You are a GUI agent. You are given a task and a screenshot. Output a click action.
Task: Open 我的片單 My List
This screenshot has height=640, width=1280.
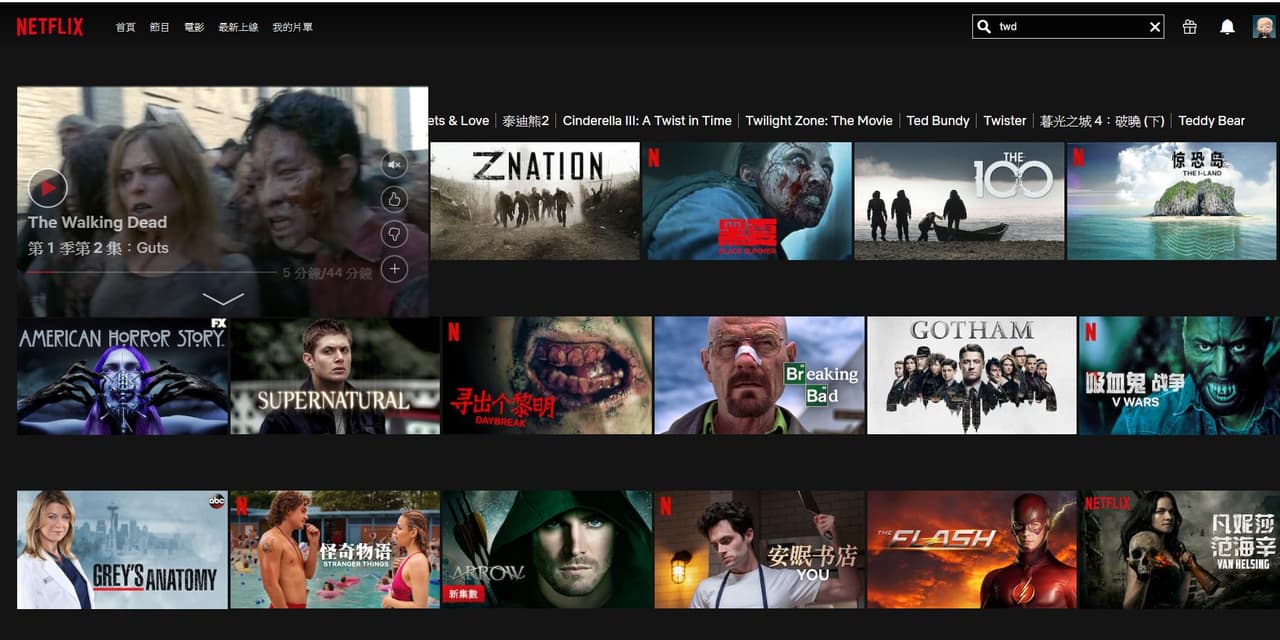pyautogui.click(x=292, y=27)
